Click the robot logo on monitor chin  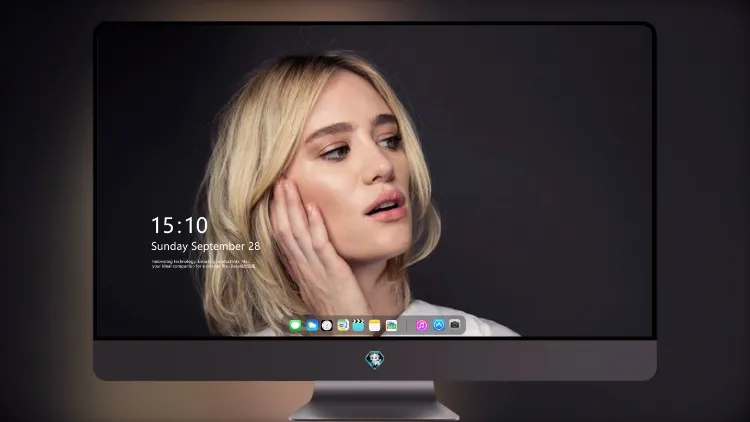375,360
